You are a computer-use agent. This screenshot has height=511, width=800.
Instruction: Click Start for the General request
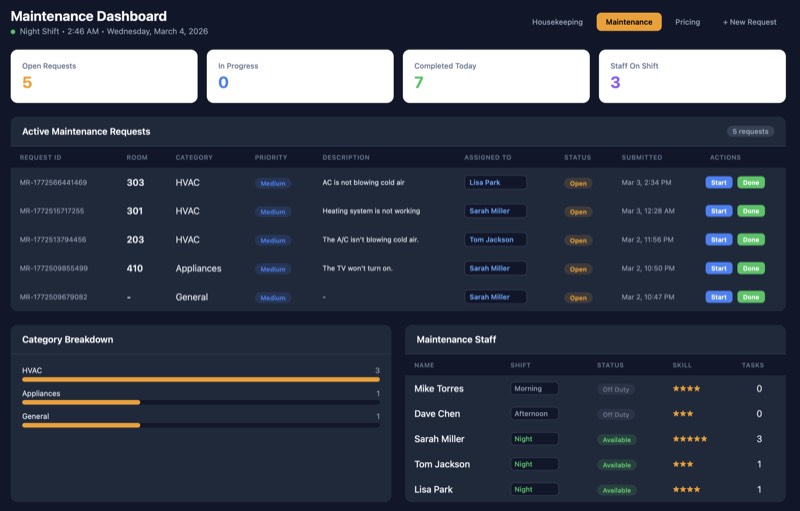pos(718,297)
